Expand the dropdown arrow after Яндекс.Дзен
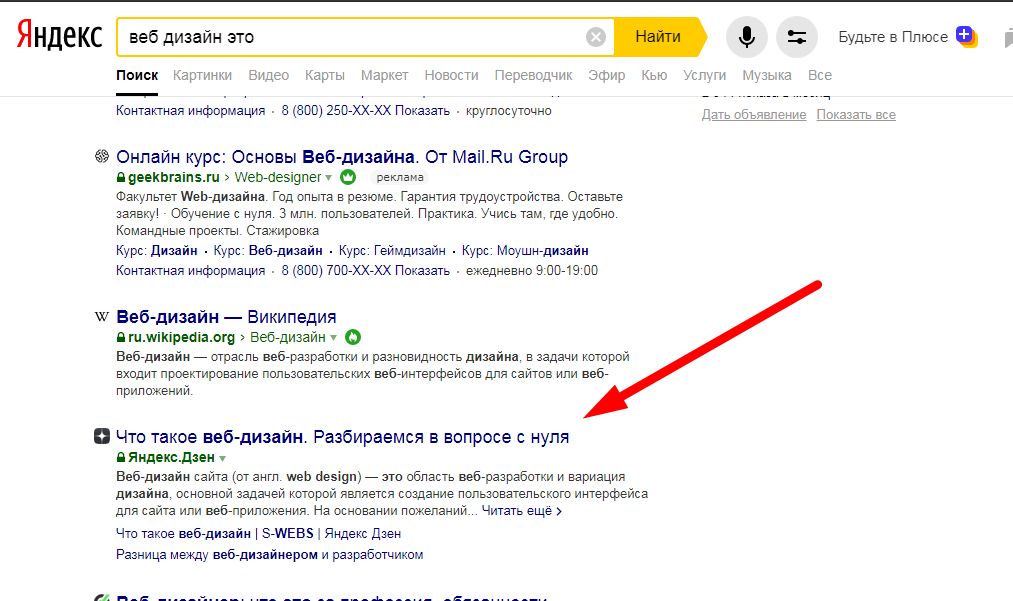 [222, 458]
